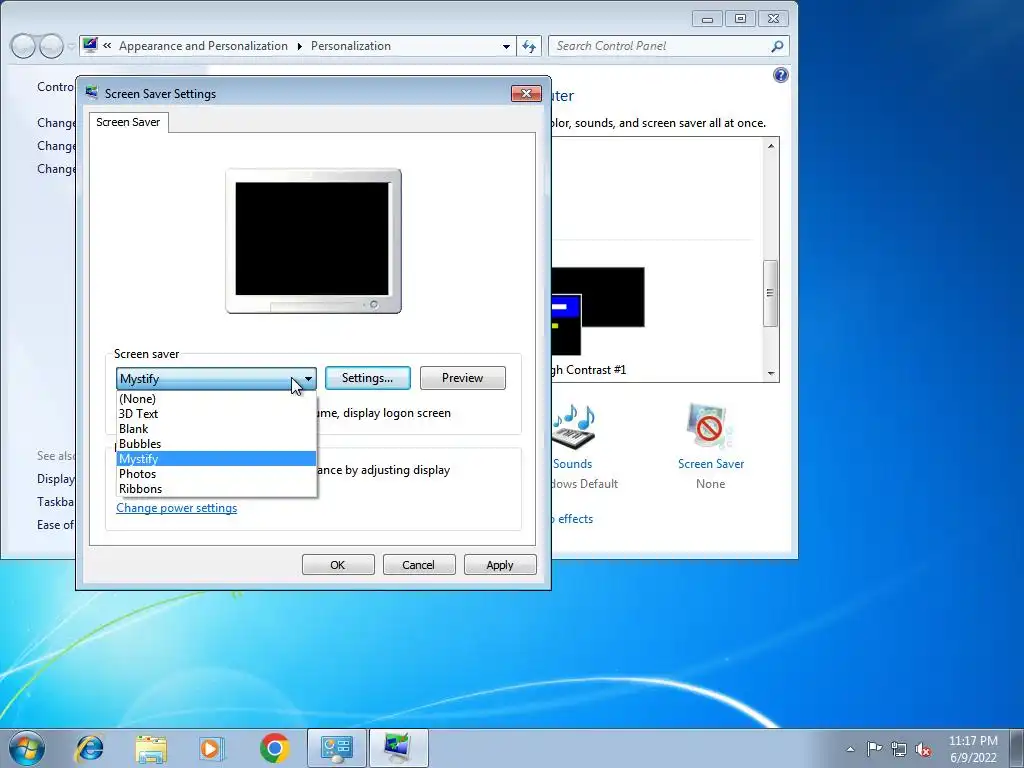Viewport: 1024px width, 768px height.
Task: Choose Bubbles from the screen saver list
Action: [216, 443]
